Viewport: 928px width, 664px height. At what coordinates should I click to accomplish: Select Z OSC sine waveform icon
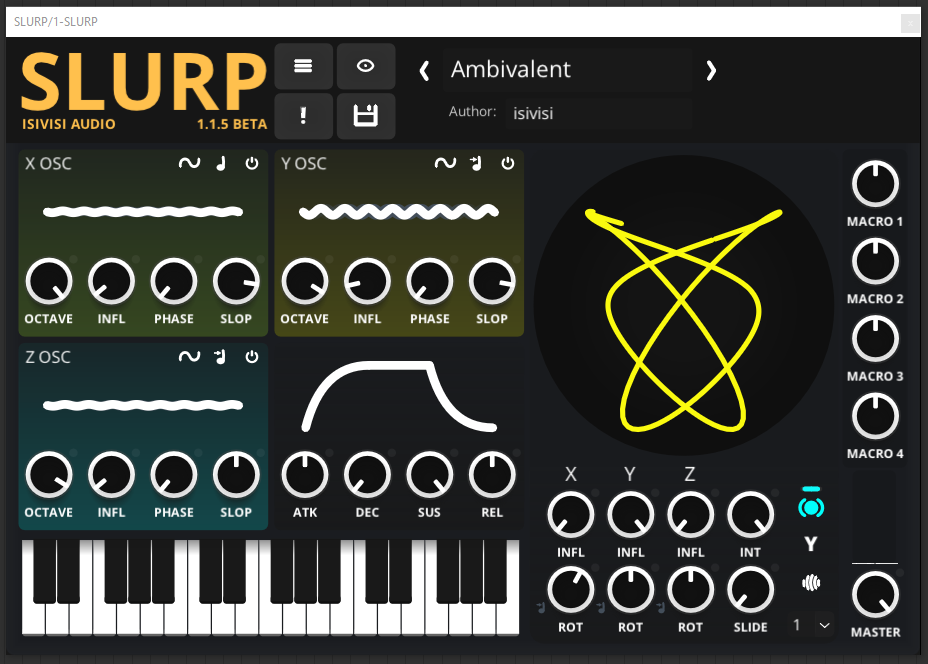pos(189,357)
